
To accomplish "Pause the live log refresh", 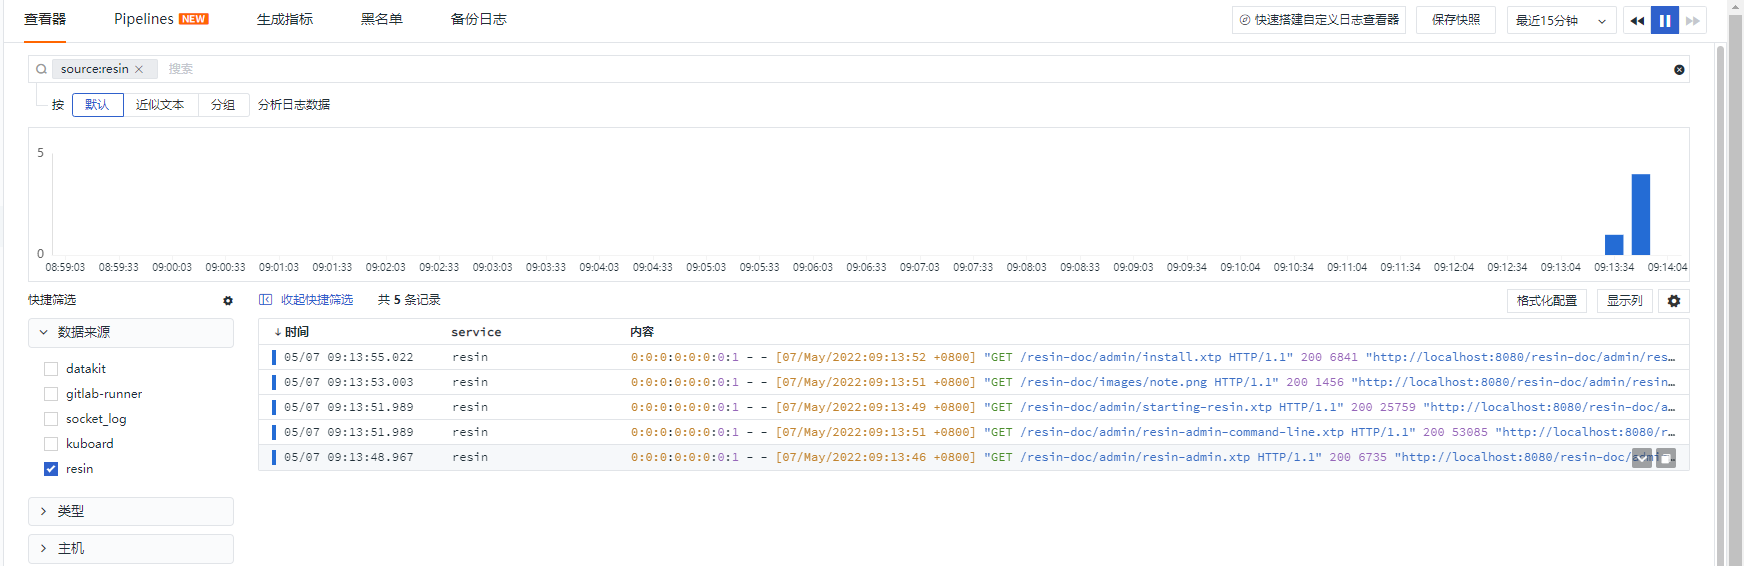I will pos(1665,20).
